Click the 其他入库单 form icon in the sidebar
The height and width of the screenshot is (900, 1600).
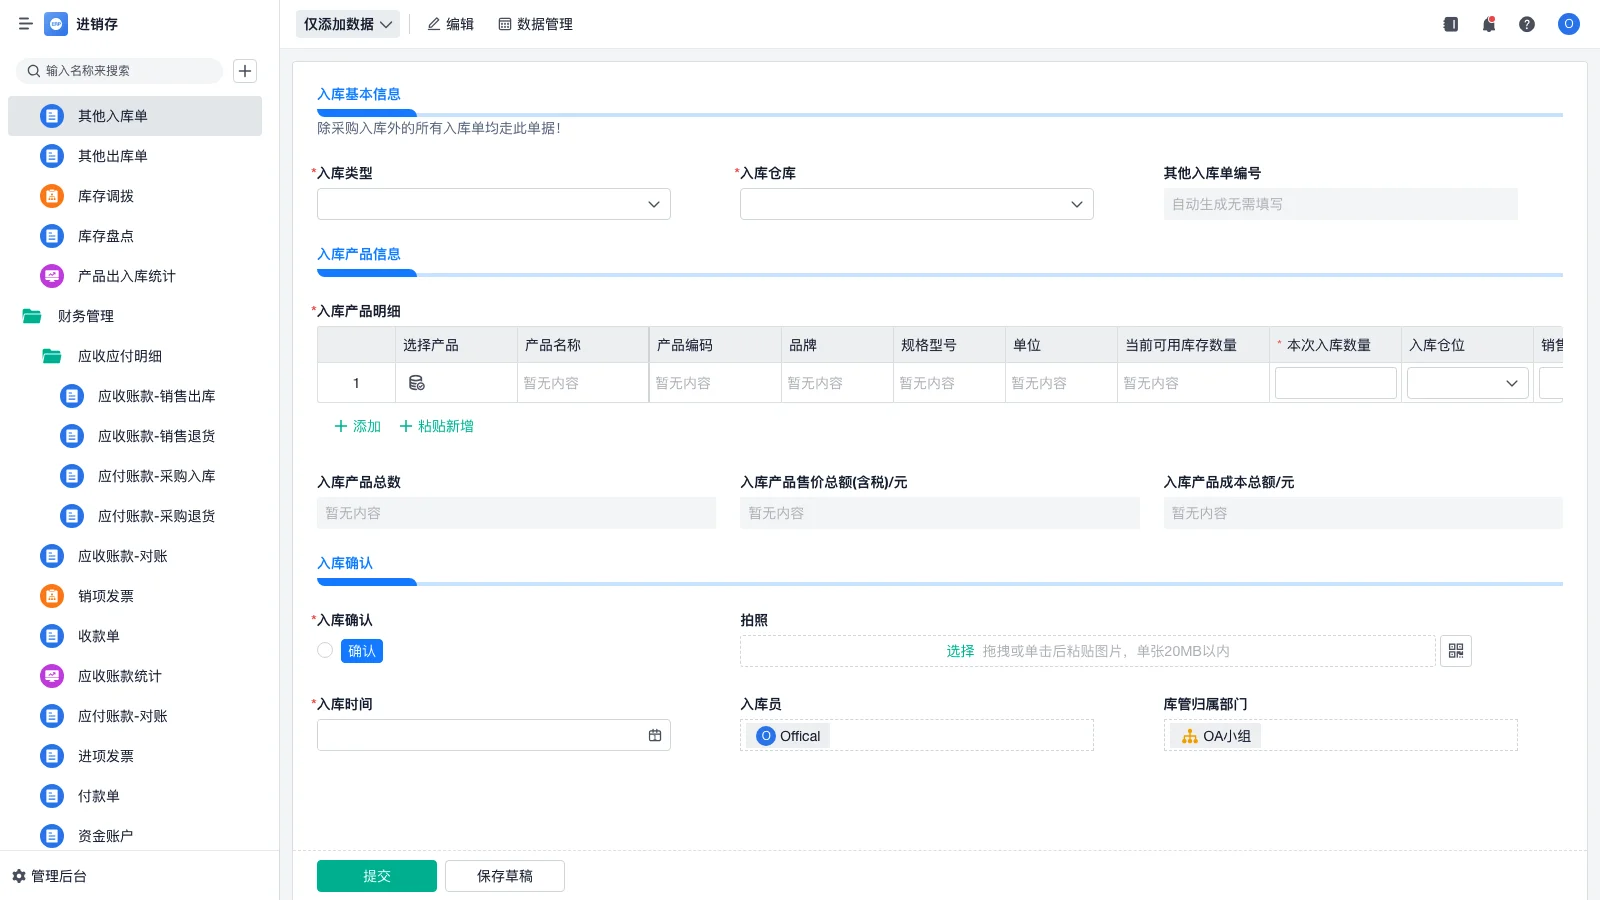tap(52, 116)
